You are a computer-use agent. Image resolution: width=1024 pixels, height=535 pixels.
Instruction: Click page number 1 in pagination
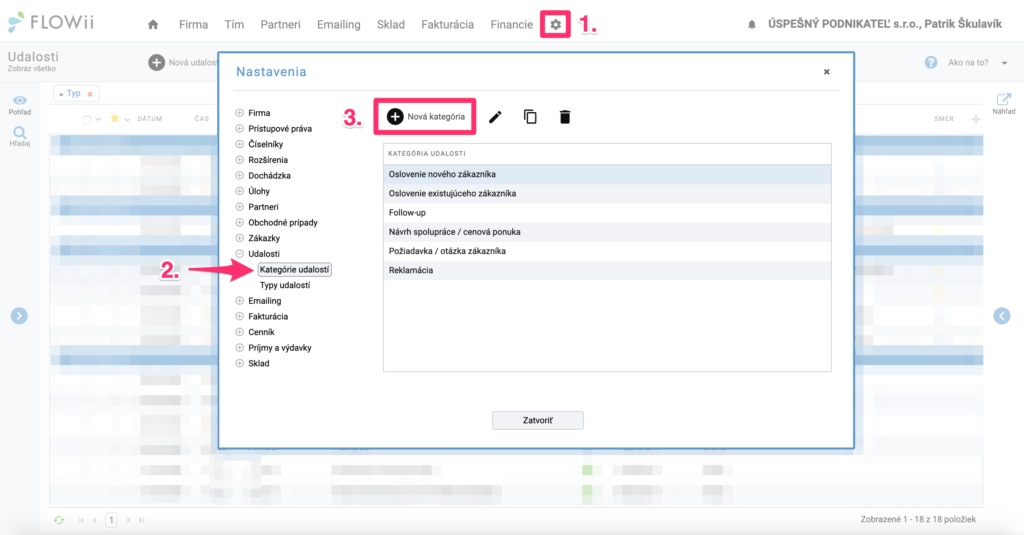(x=111, y=520)
